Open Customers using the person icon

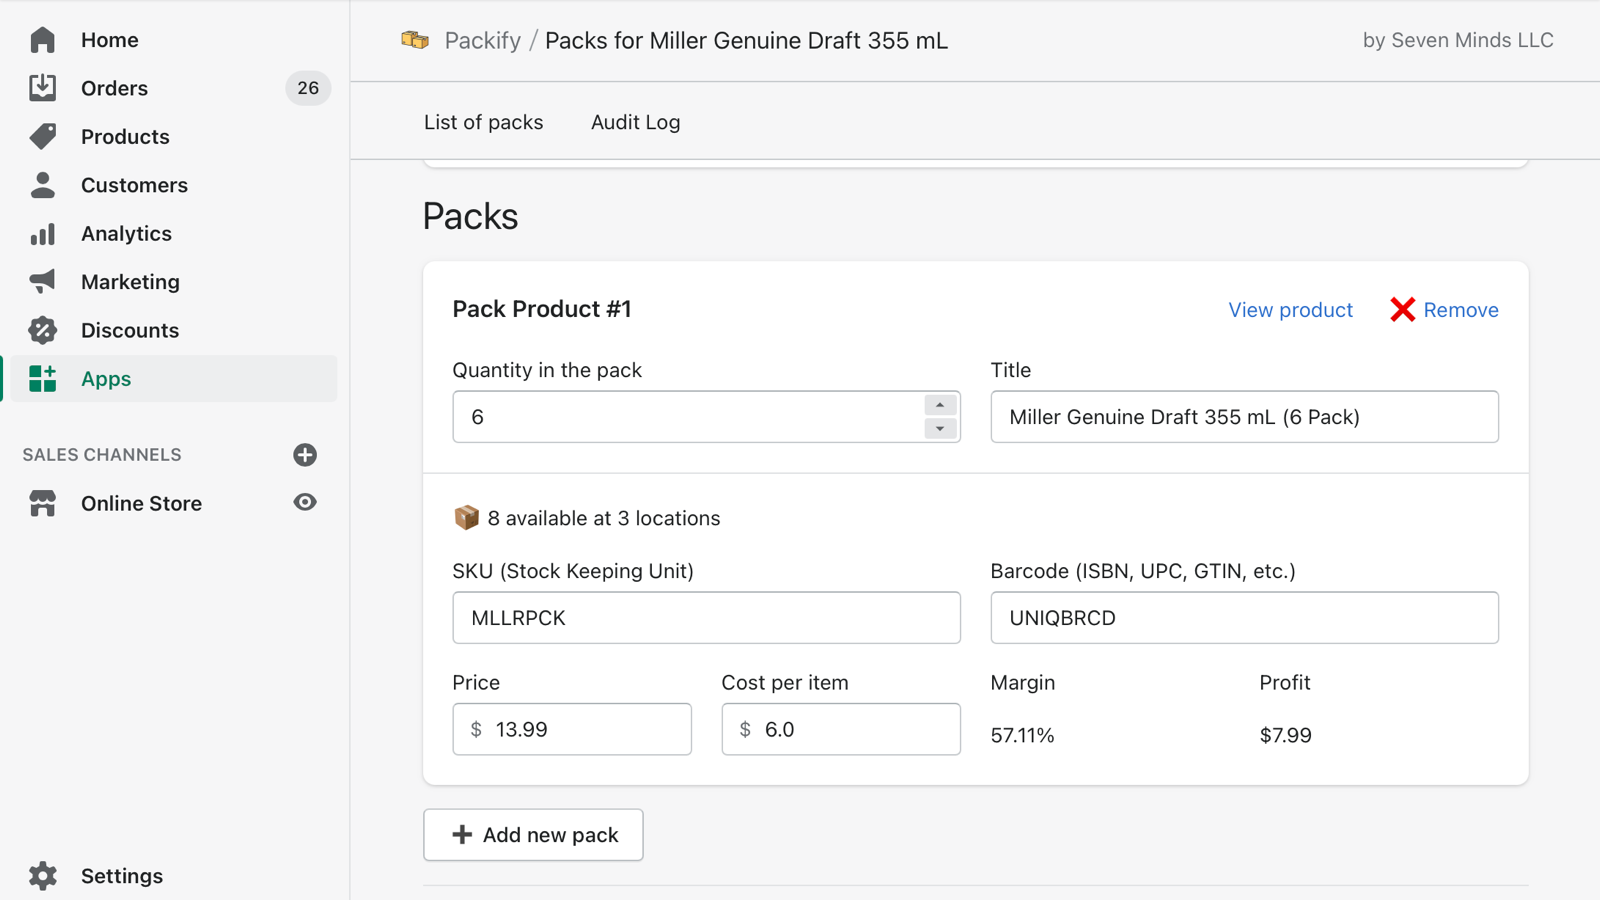(x=43, y=185)
